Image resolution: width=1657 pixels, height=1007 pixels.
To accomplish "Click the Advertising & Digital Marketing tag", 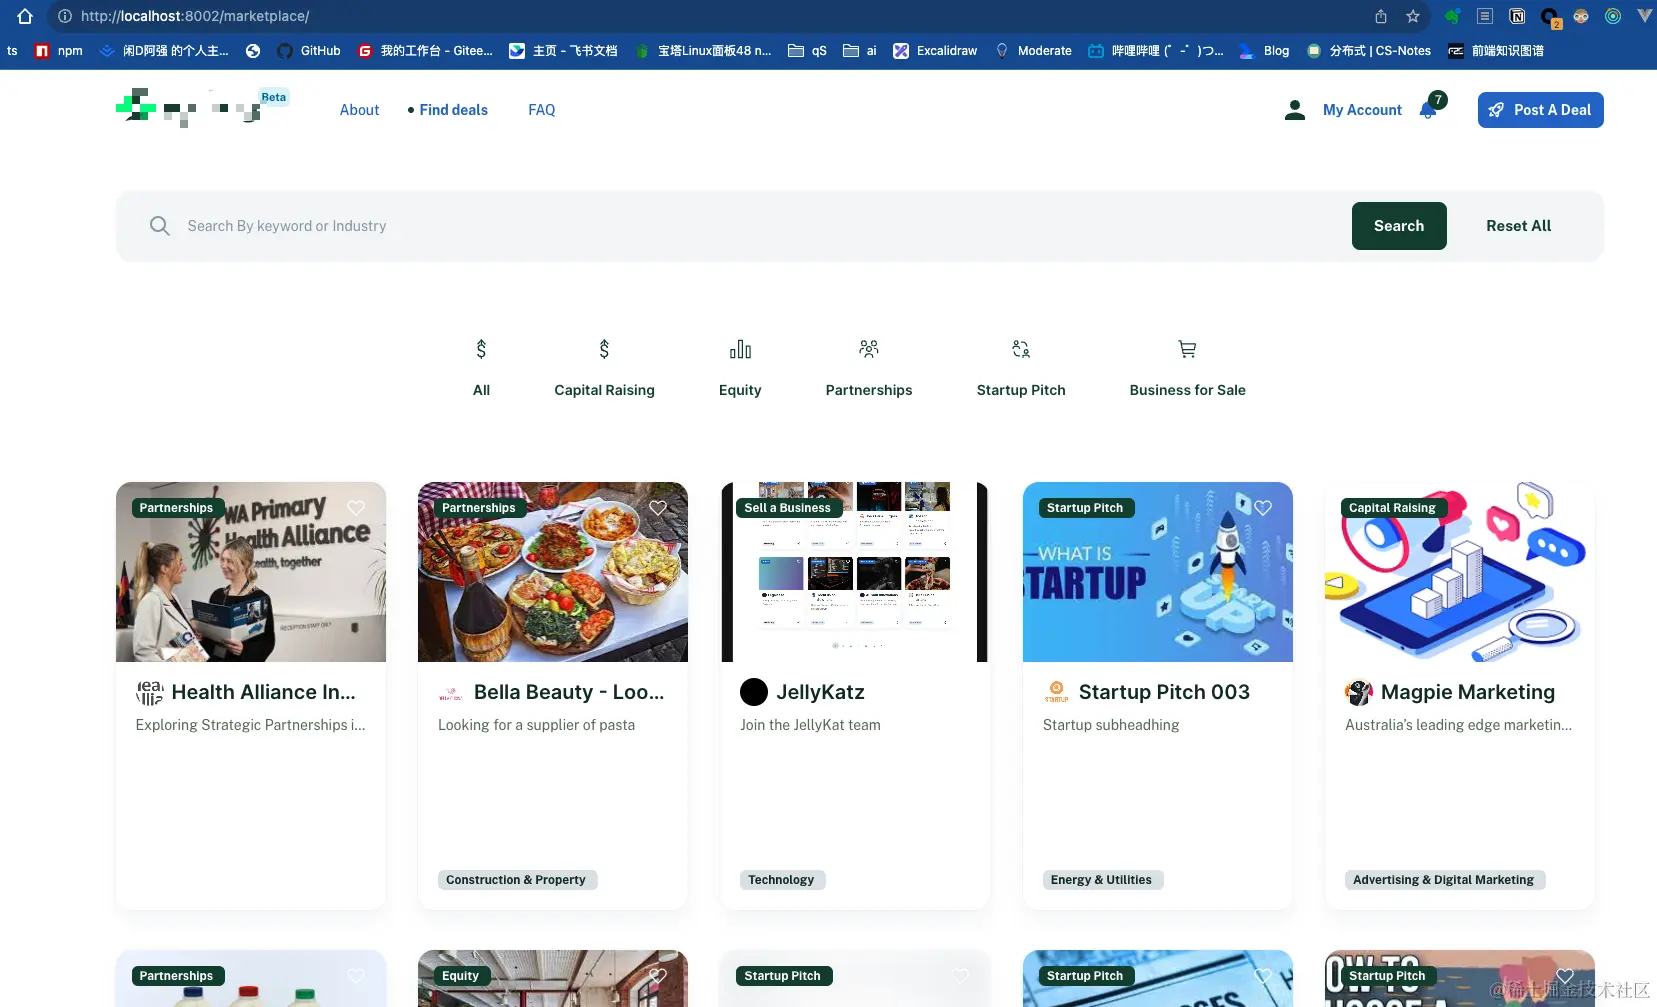I will (x=1444, y=880).
